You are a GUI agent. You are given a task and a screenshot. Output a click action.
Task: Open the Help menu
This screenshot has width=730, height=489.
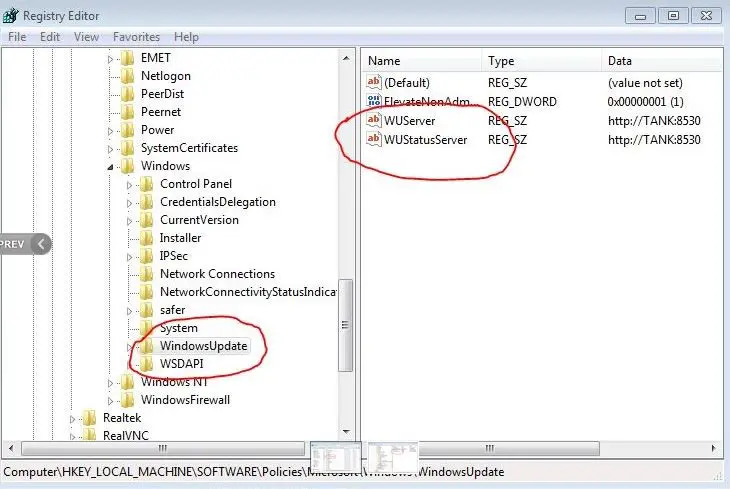click(186, 37)
